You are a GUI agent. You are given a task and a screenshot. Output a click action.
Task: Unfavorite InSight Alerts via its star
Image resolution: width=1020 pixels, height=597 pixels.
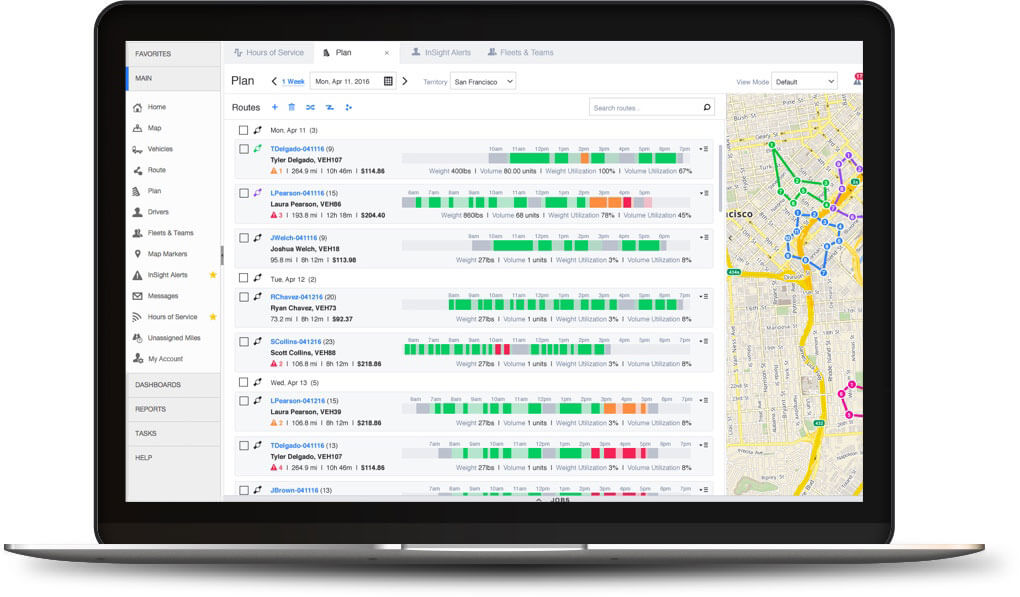(213, 275)
